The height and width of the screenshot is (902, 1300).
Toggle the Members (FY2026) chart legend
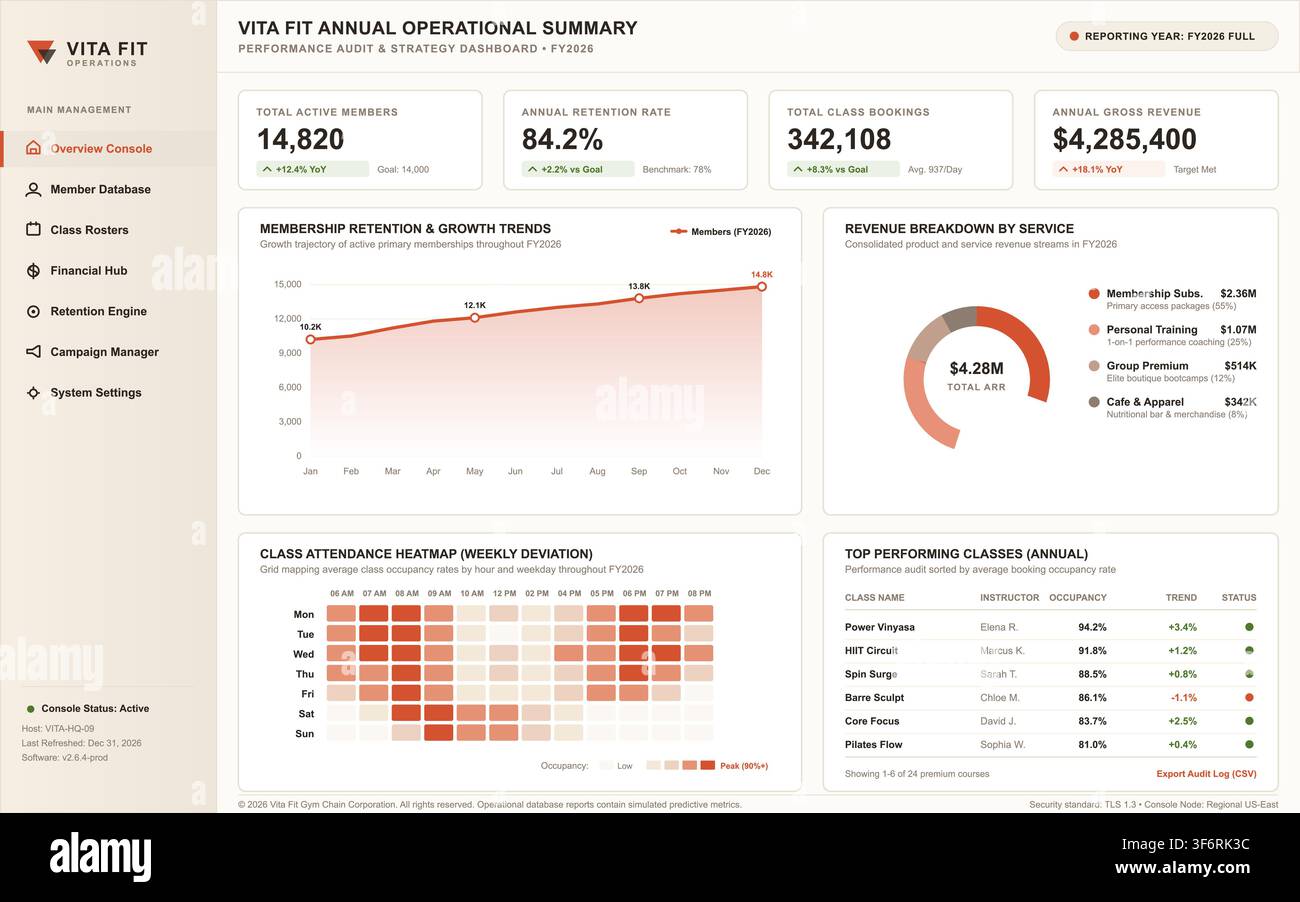720,232
